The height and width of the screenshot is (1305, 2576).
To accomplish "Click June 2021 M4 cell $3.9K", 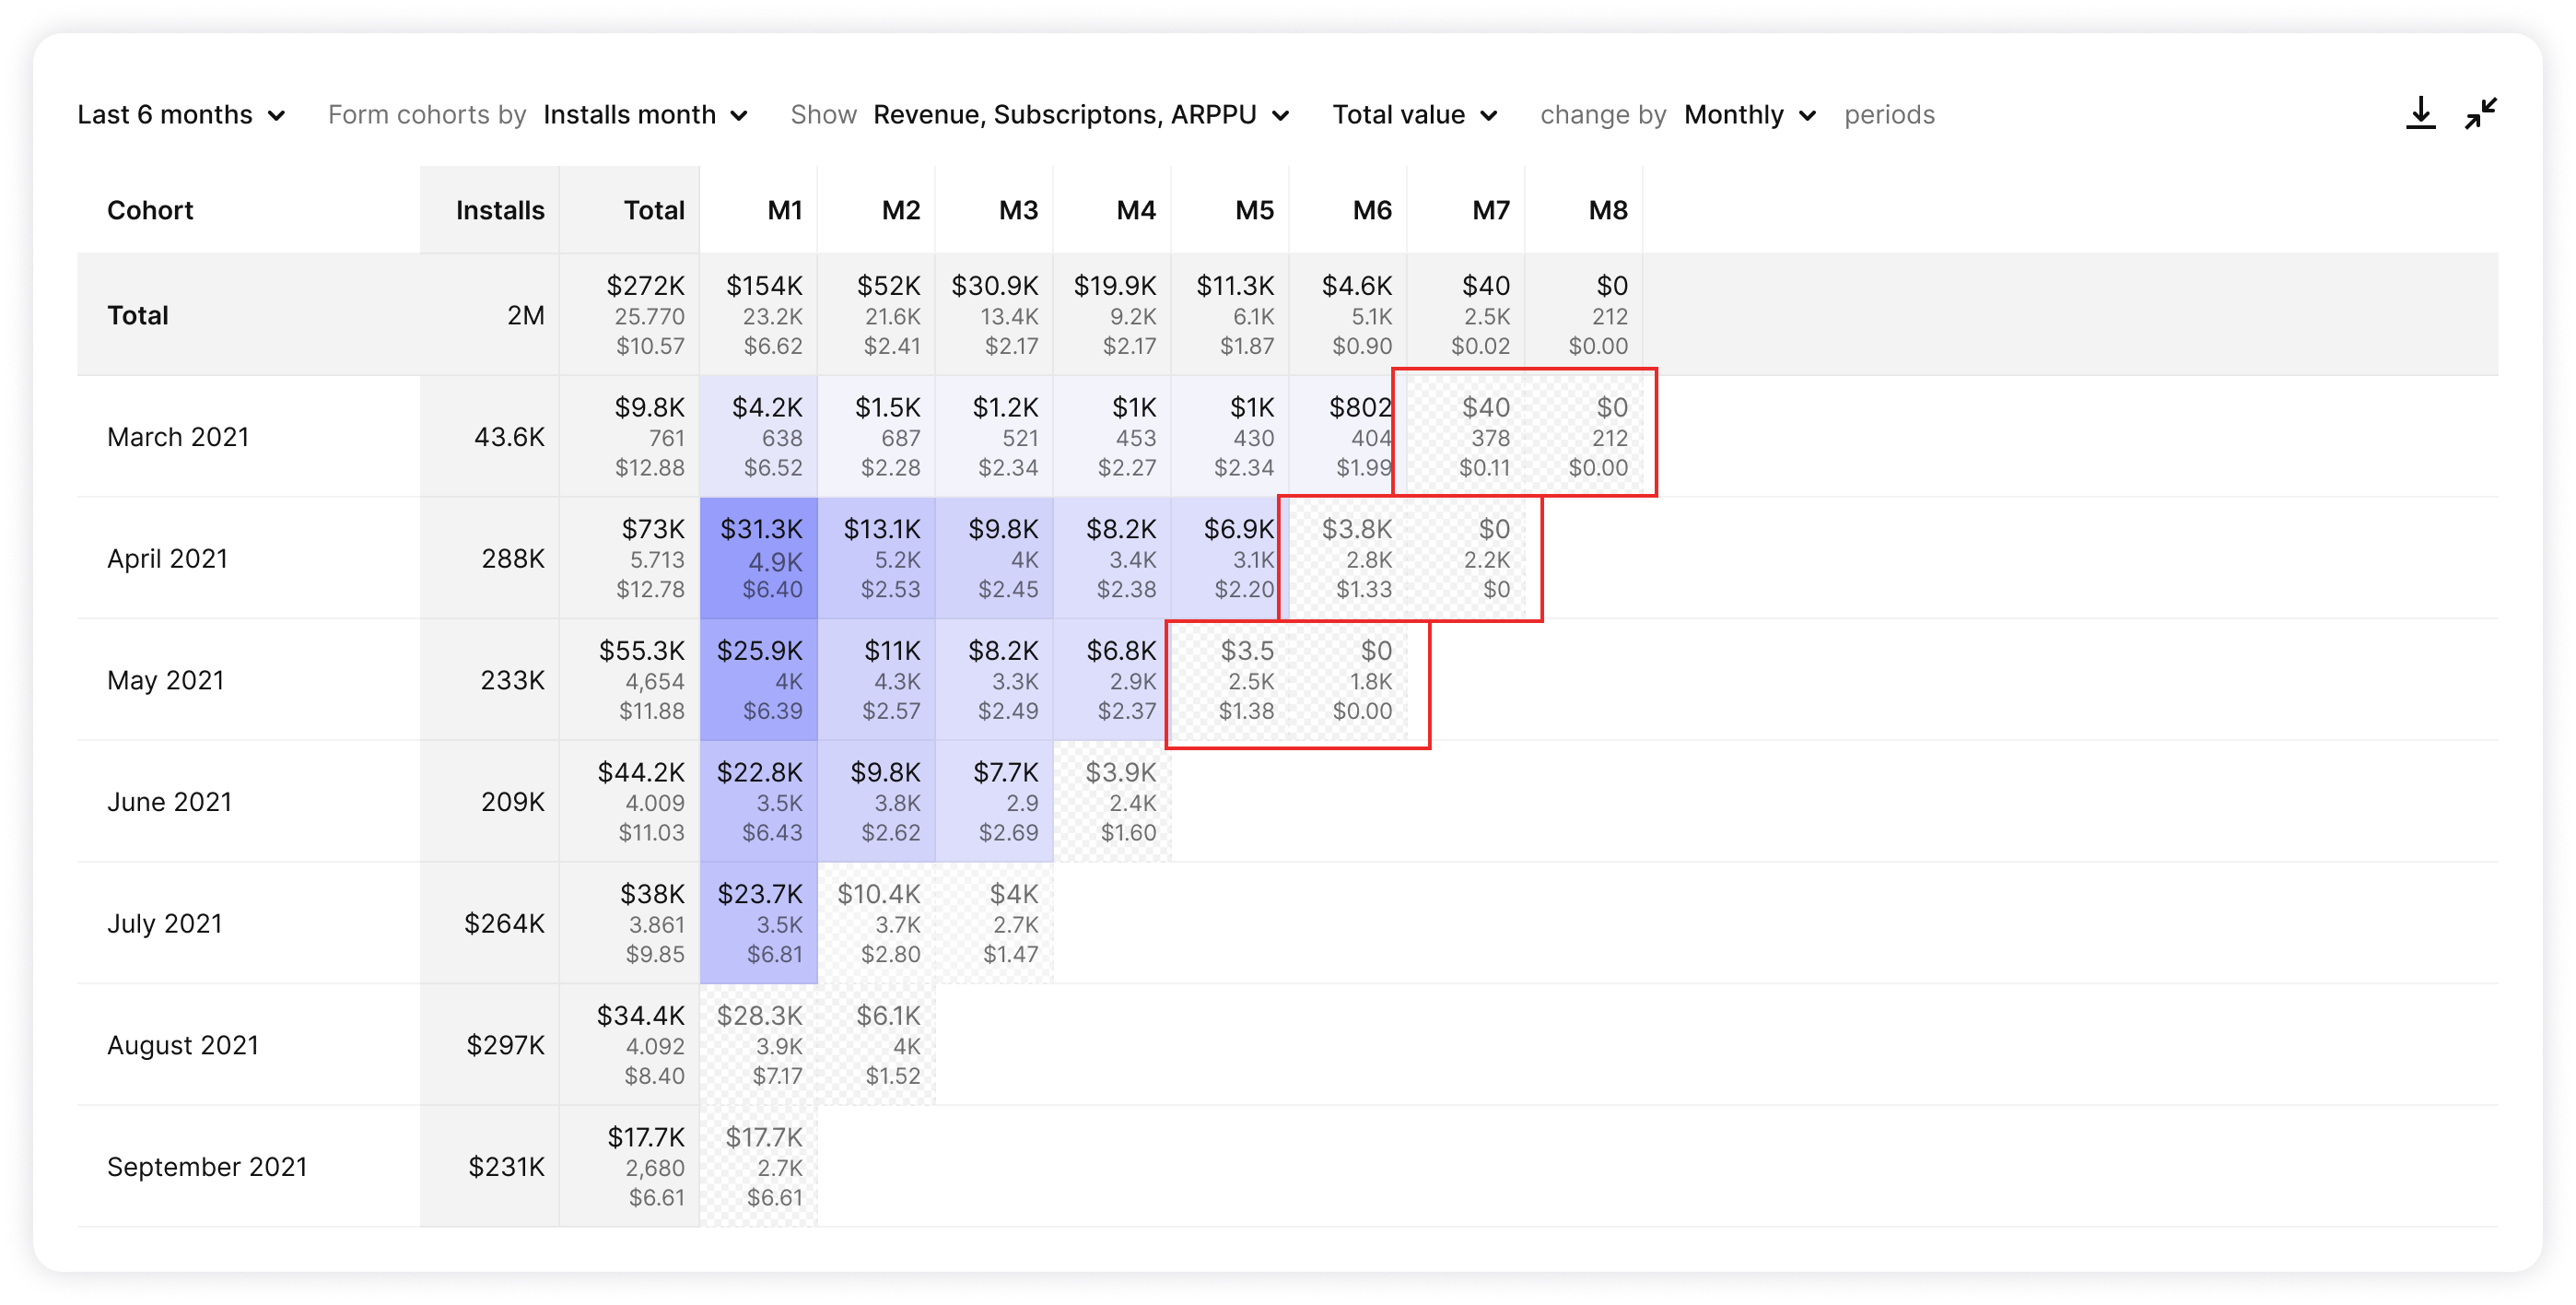I will point(1119,801).
